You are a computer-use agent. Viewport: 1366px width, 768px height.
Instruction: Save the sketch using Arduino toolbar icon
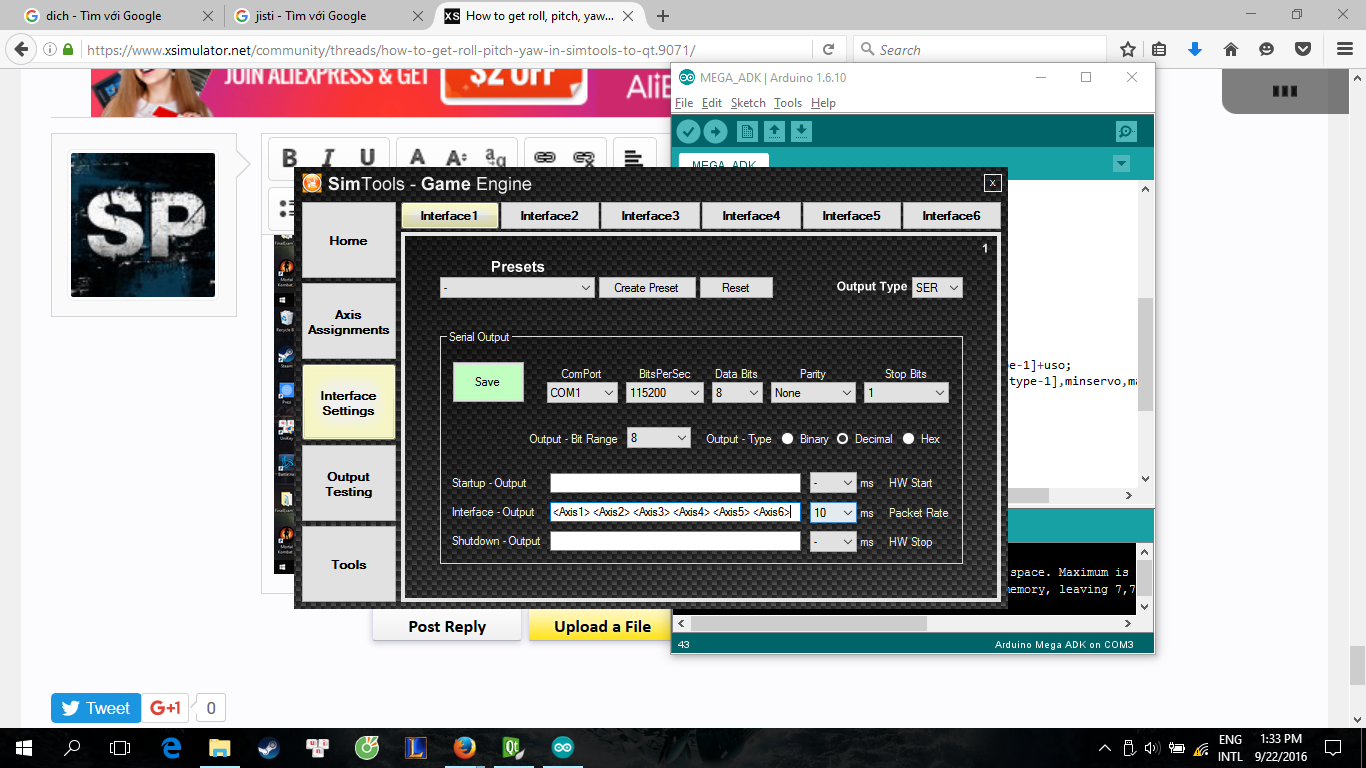tap(801, 131)
